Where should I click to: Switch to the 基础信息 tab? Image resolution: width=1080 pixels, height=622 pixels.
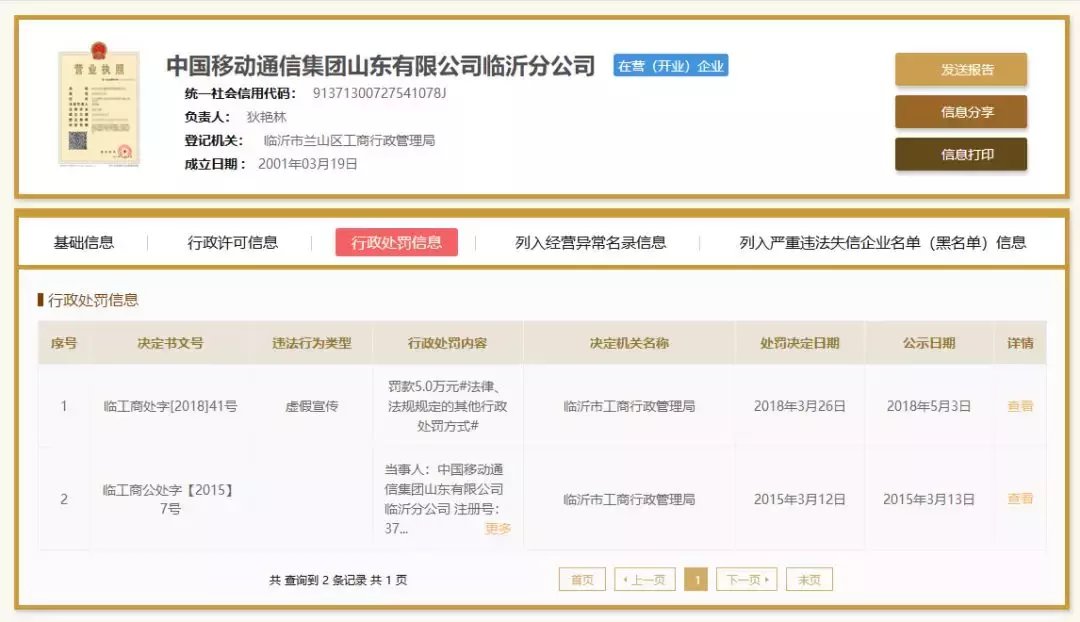[84, 242]
